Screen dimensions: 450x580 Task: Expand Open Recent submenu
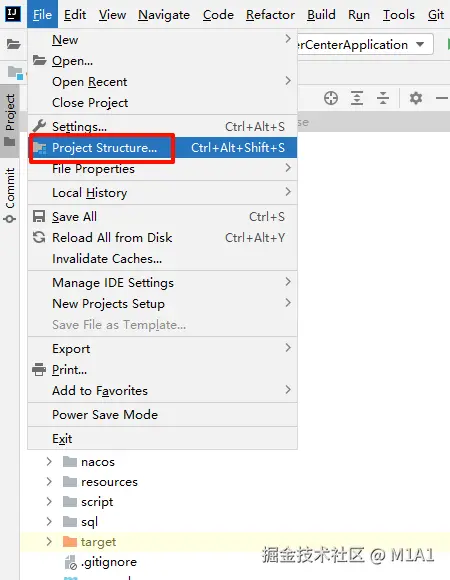tap(162, 81)
